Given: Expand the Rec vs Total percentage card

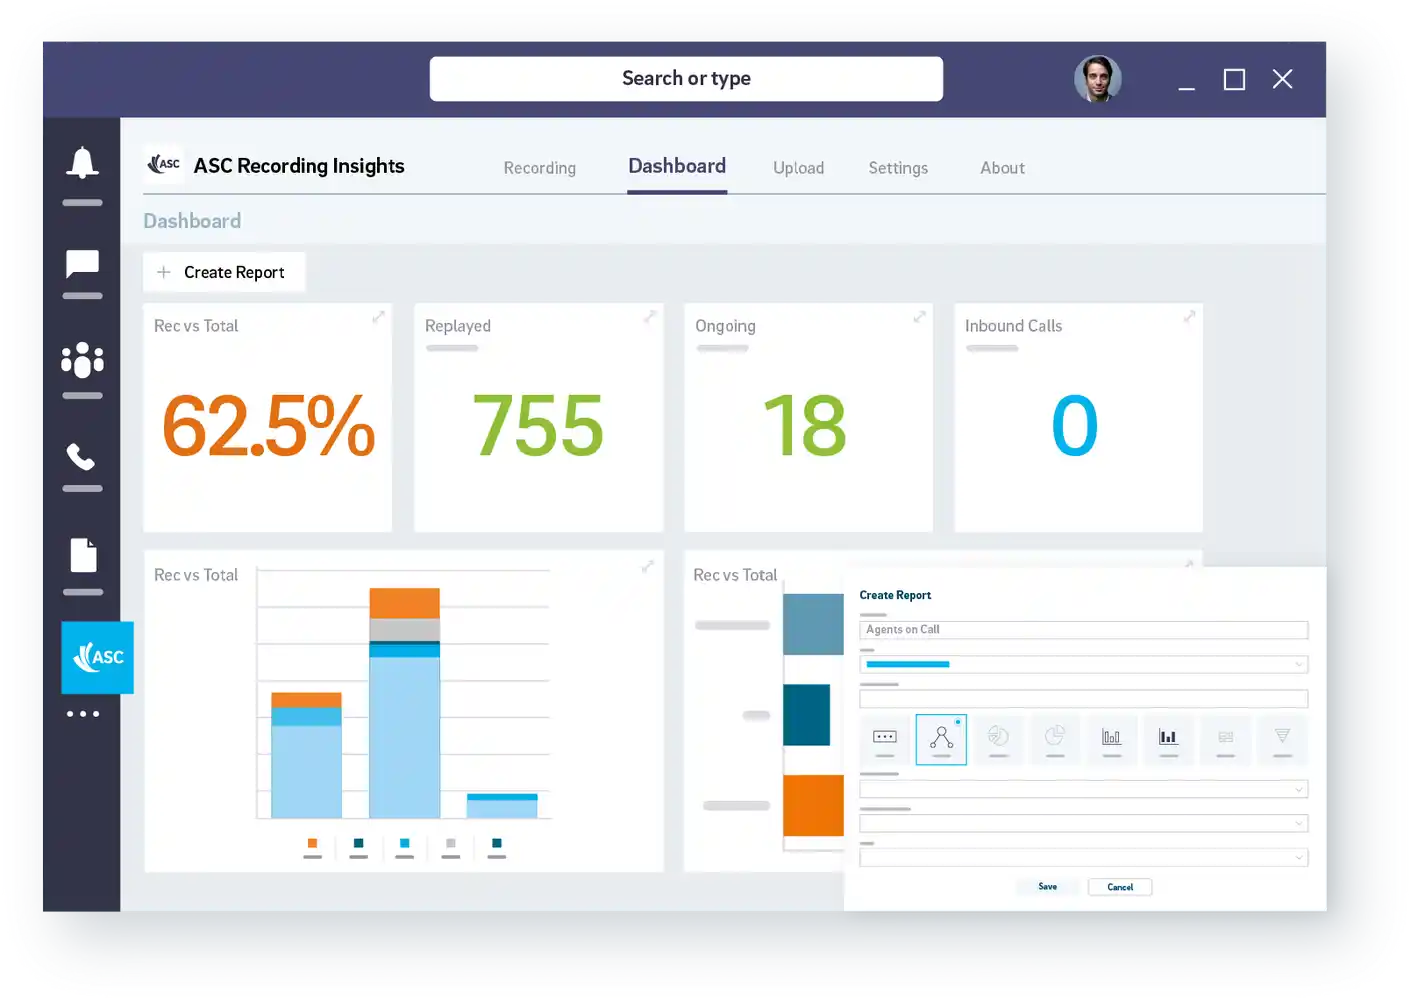Looking at the screenshot, I should (378, 317).
